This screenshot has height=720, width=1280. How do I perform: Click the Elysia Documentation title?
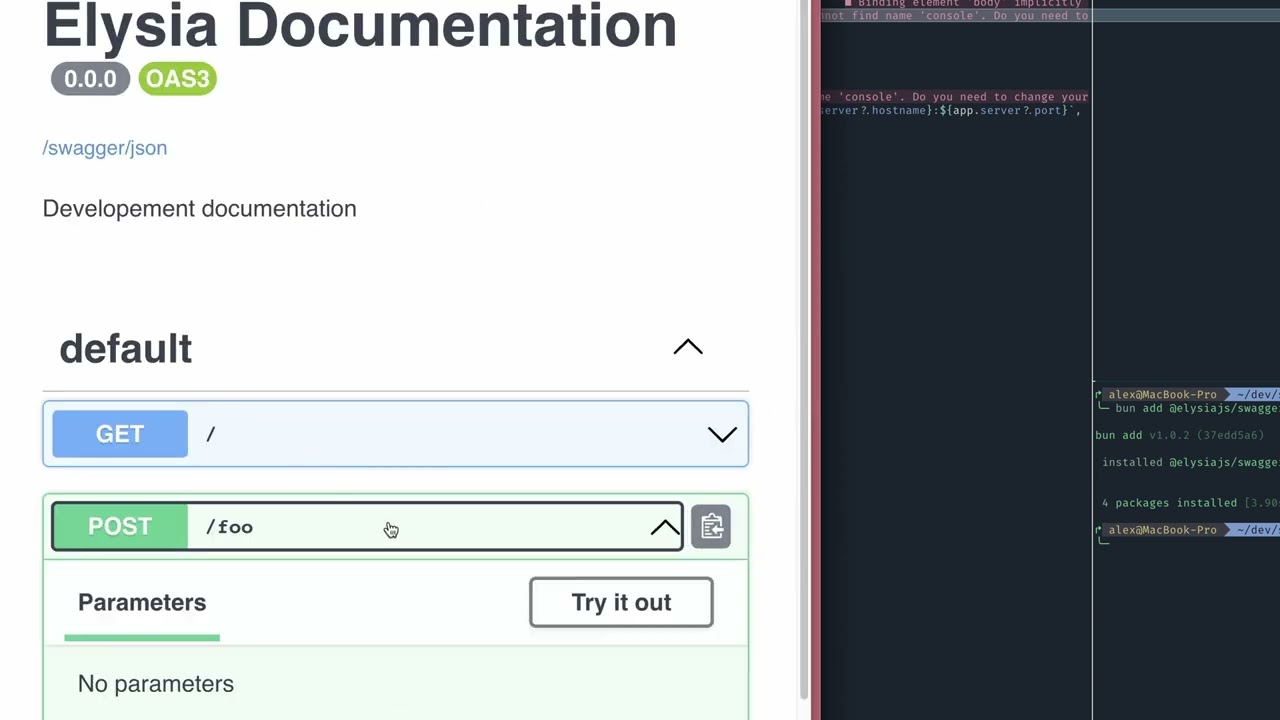pos(360,26)
